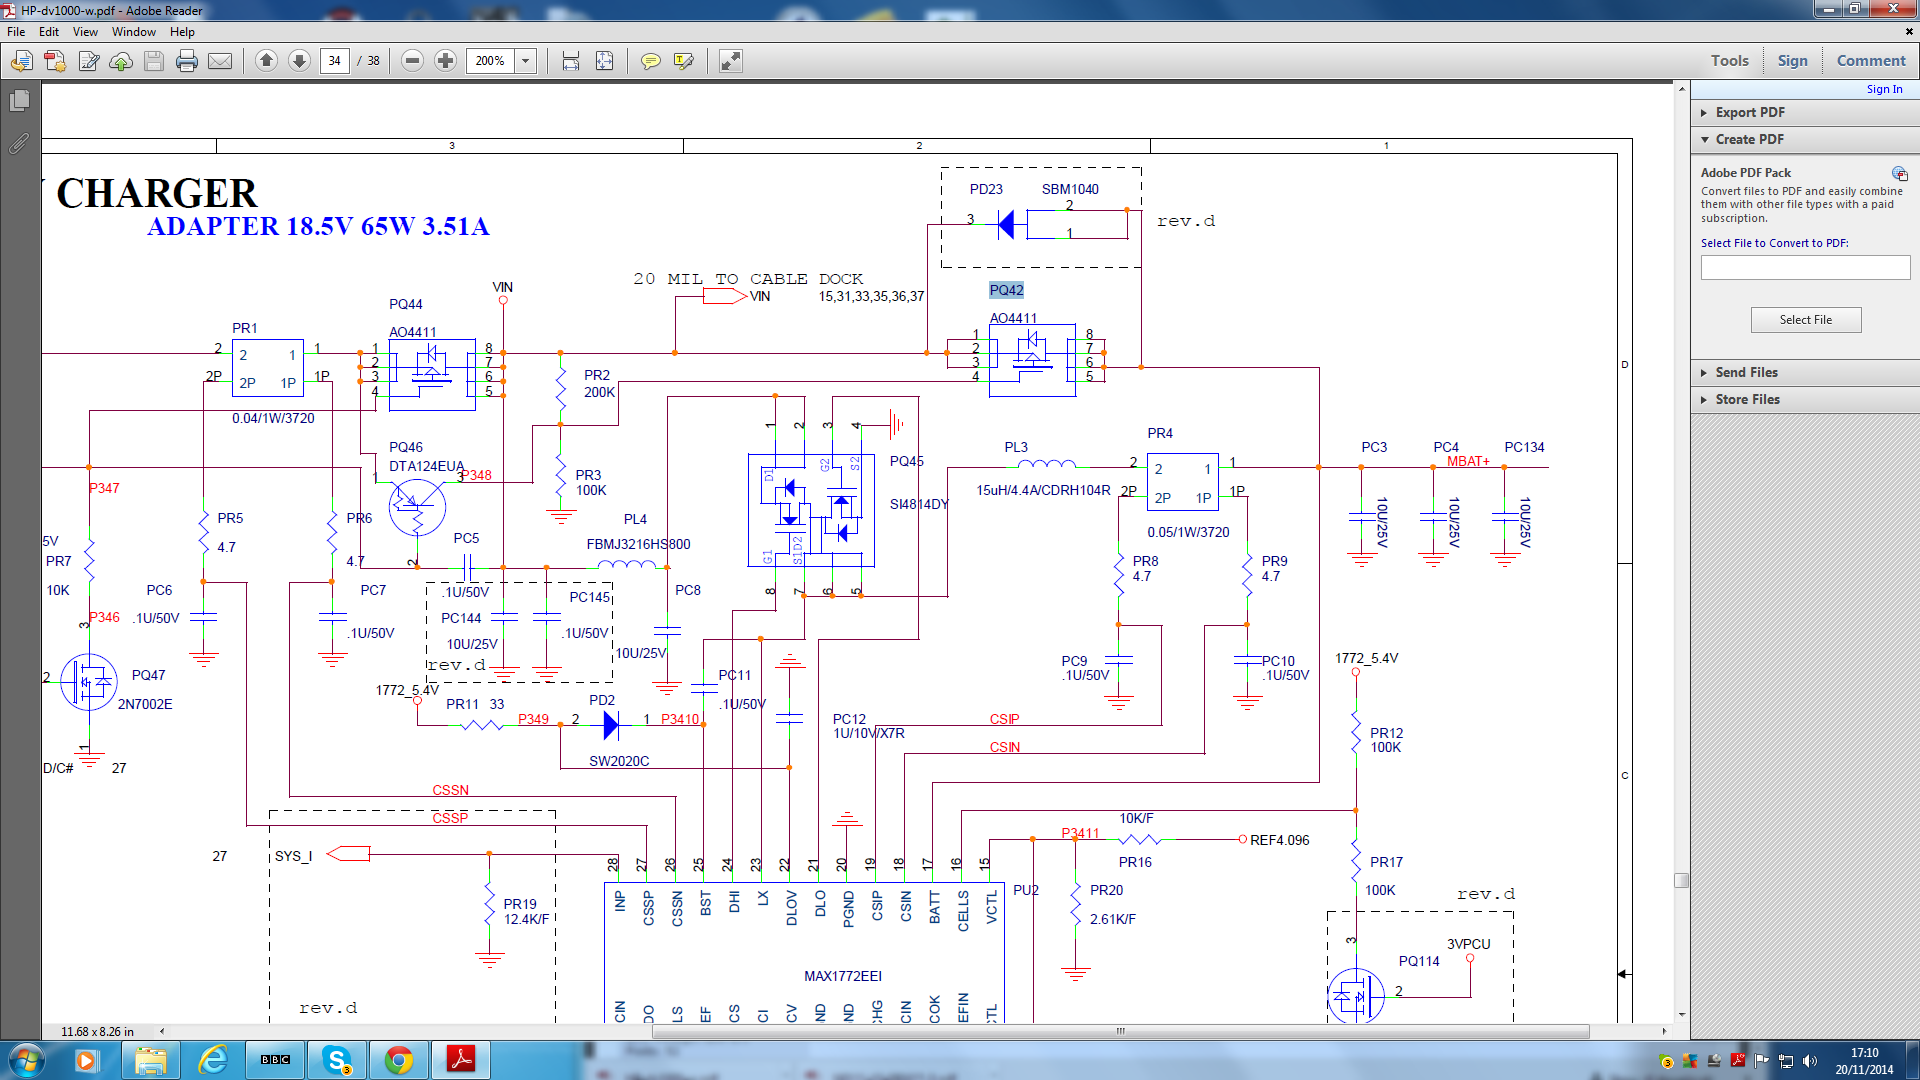Click the zoom in plus button
The height and width of the screenshot is (1080, 1920).
tap(446, 61)
